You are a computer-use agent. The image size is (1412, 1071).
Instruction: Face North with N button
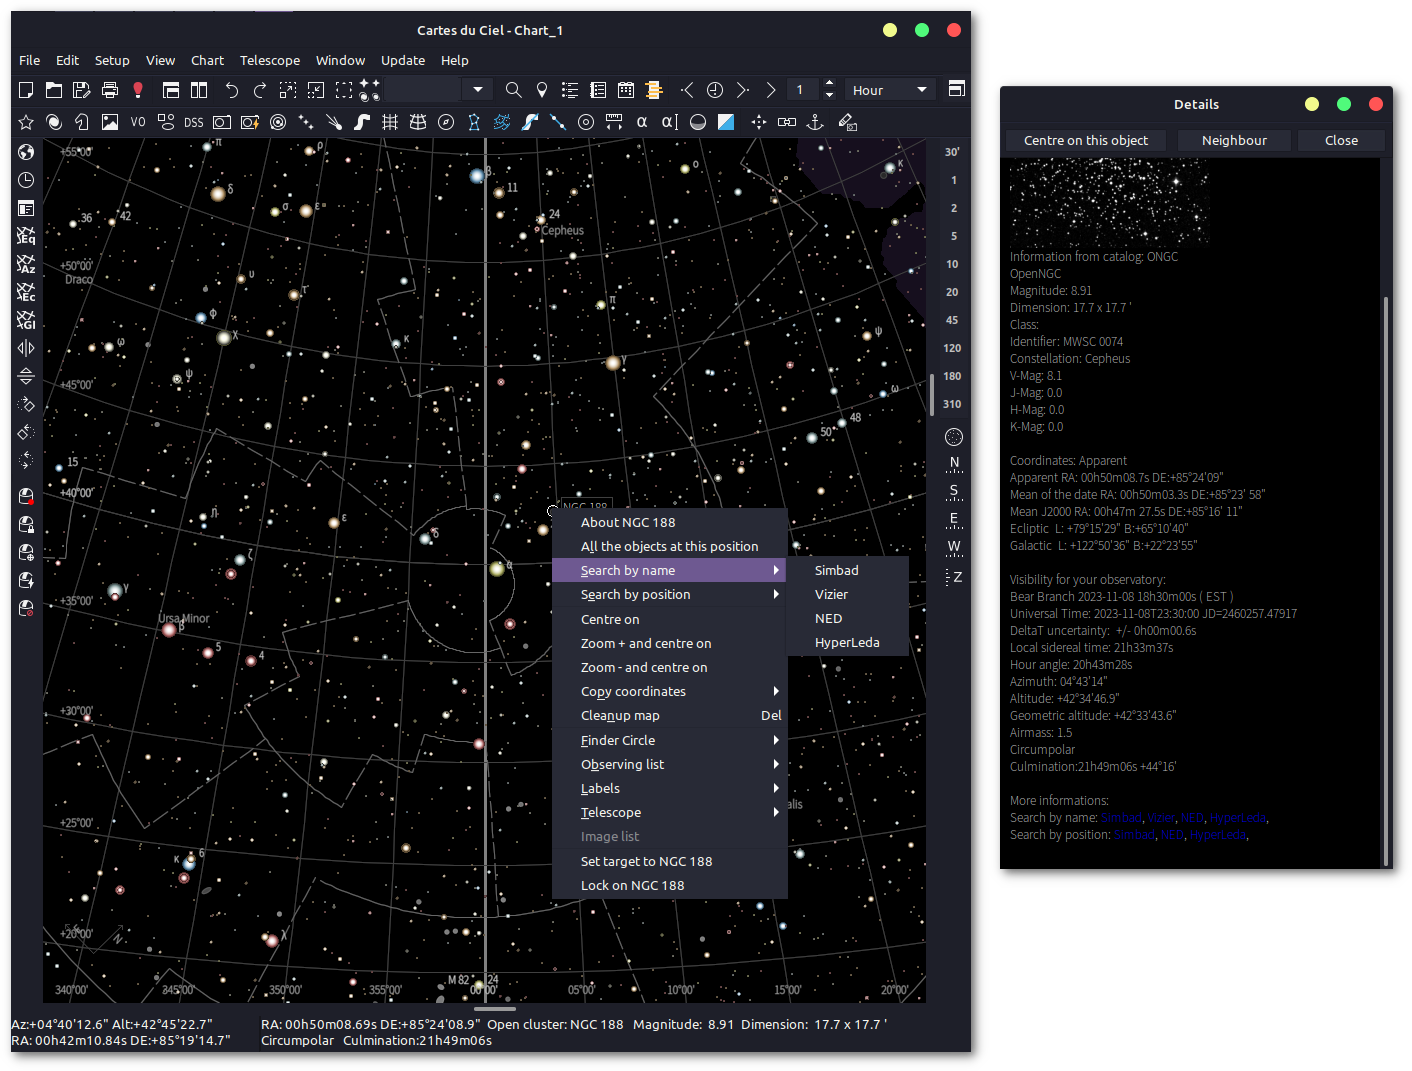click(x=954, y=463)
